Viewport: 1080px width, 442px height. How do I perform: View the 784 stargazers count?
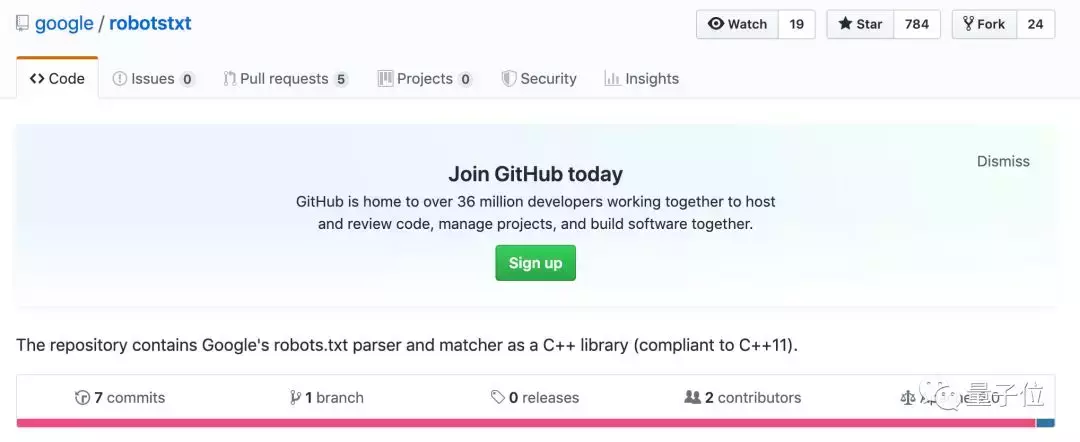(917, 24)
